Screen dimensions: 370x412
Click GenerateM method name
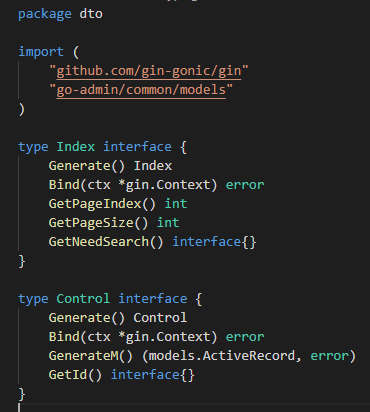tap(83, 356)
